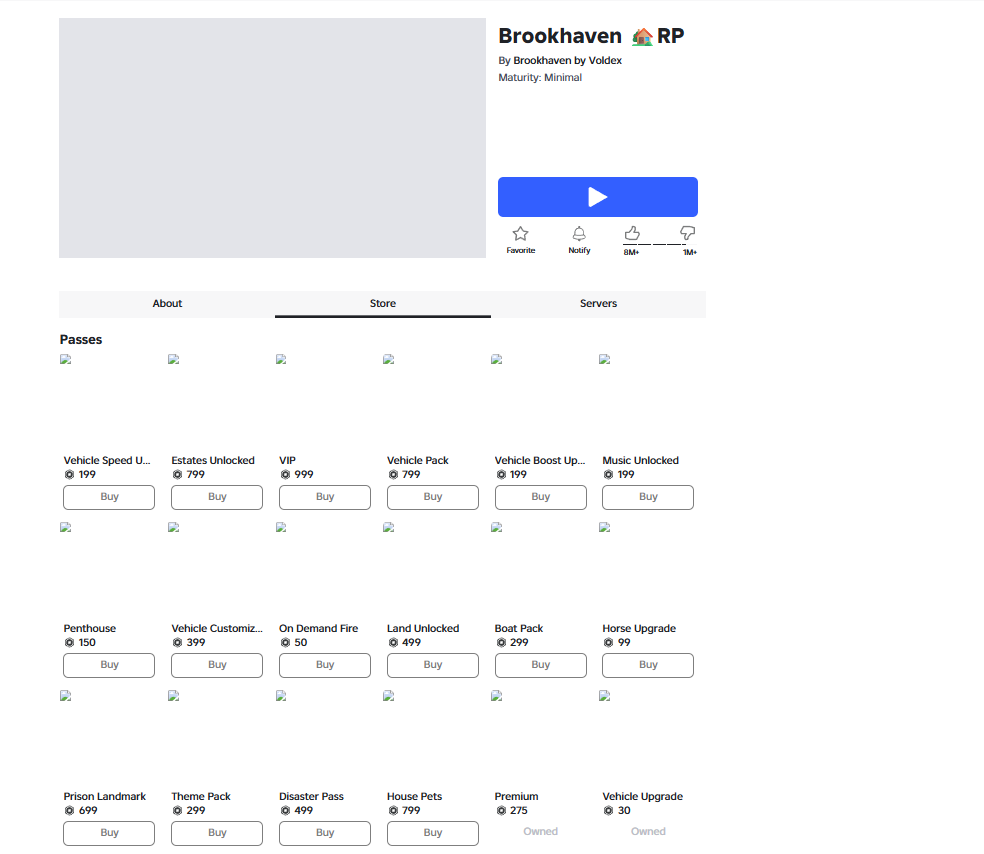Click the Penthouse pass image icon
Screen dimensions: 984x854
click(x=65, y=528)
